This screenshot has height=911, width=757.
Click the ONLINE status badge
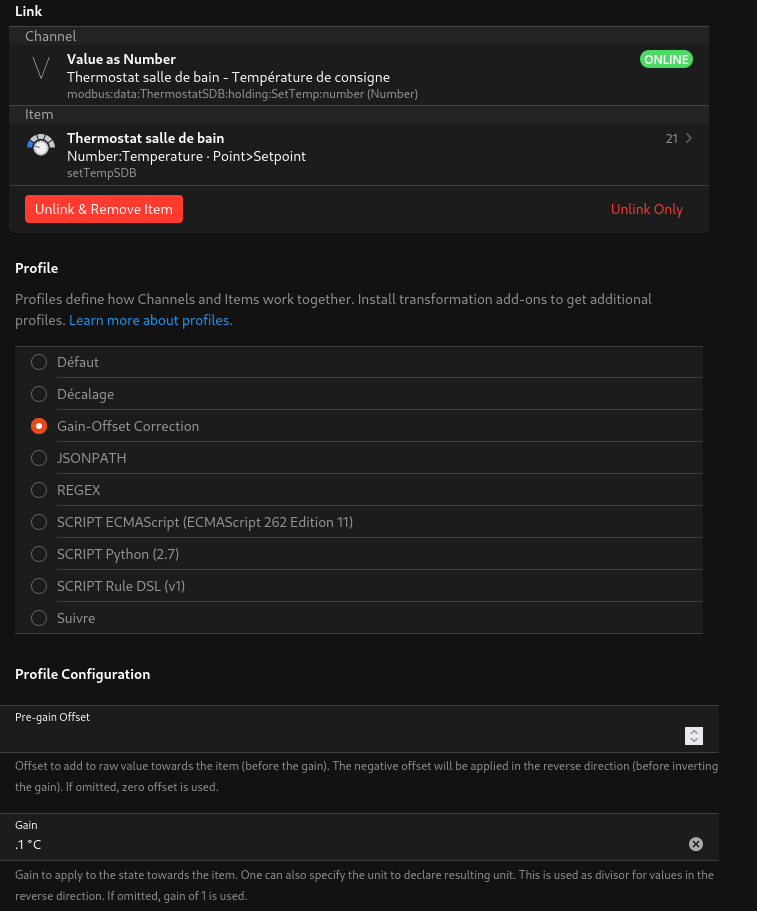tap(666, 59)
